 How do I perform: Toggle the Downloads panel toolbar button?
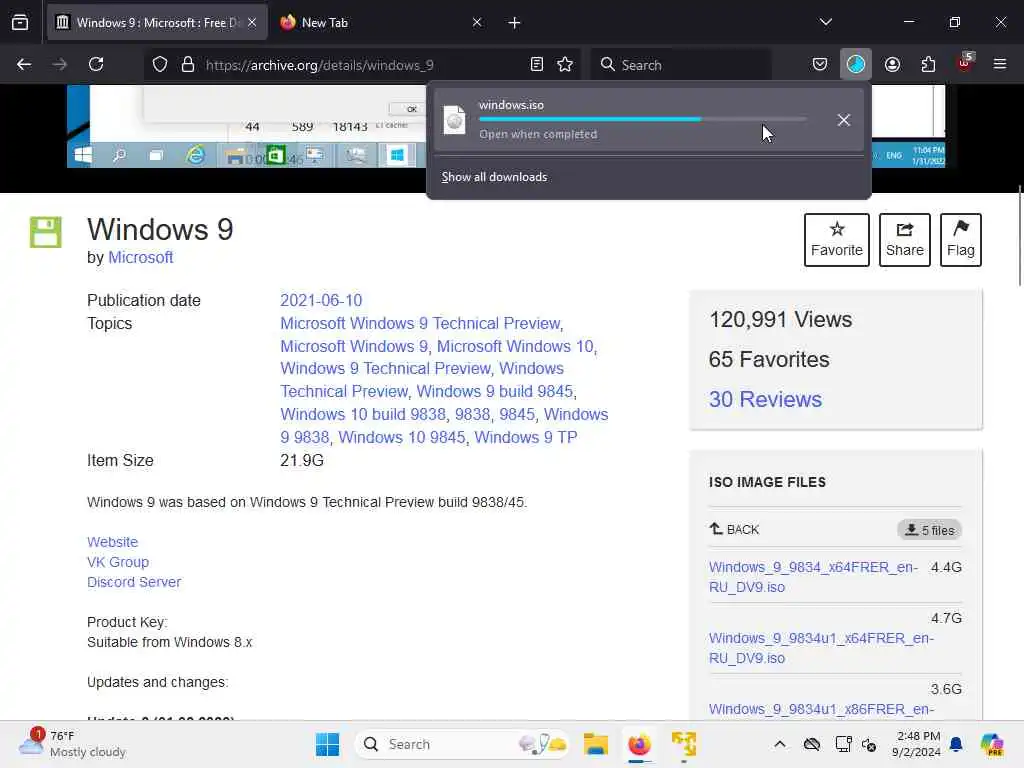point(856,64)
